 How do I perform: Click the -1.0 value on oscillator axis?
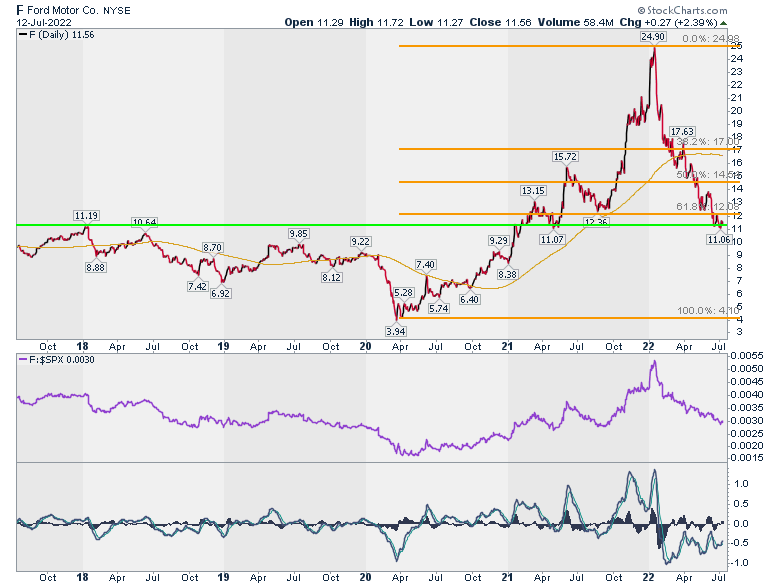coord(739,563)
